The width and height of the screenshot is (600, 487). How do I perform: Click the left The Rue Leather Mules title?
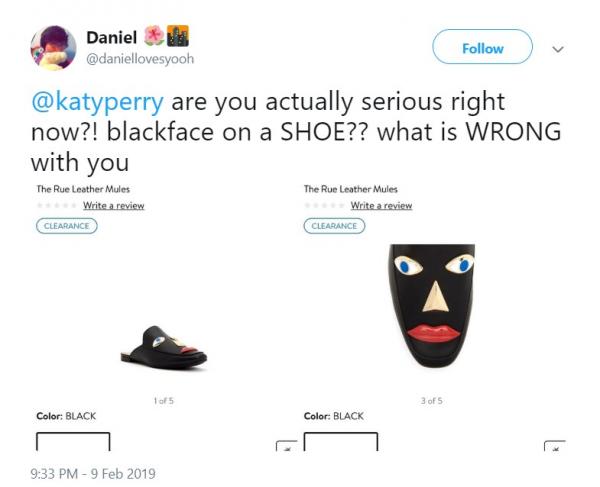click(x=83, y=189)
